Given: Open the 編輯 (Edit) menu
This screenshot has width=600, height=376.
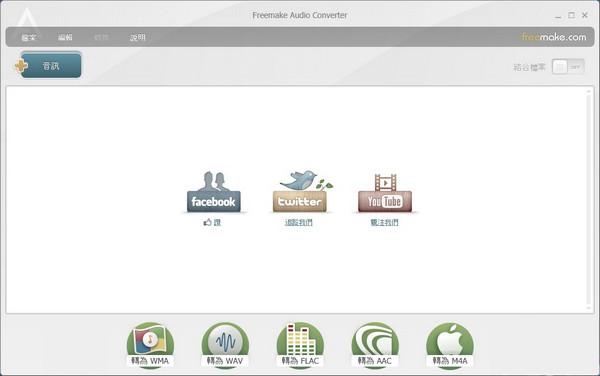Looking at the screenshot, I should [65, 37].
